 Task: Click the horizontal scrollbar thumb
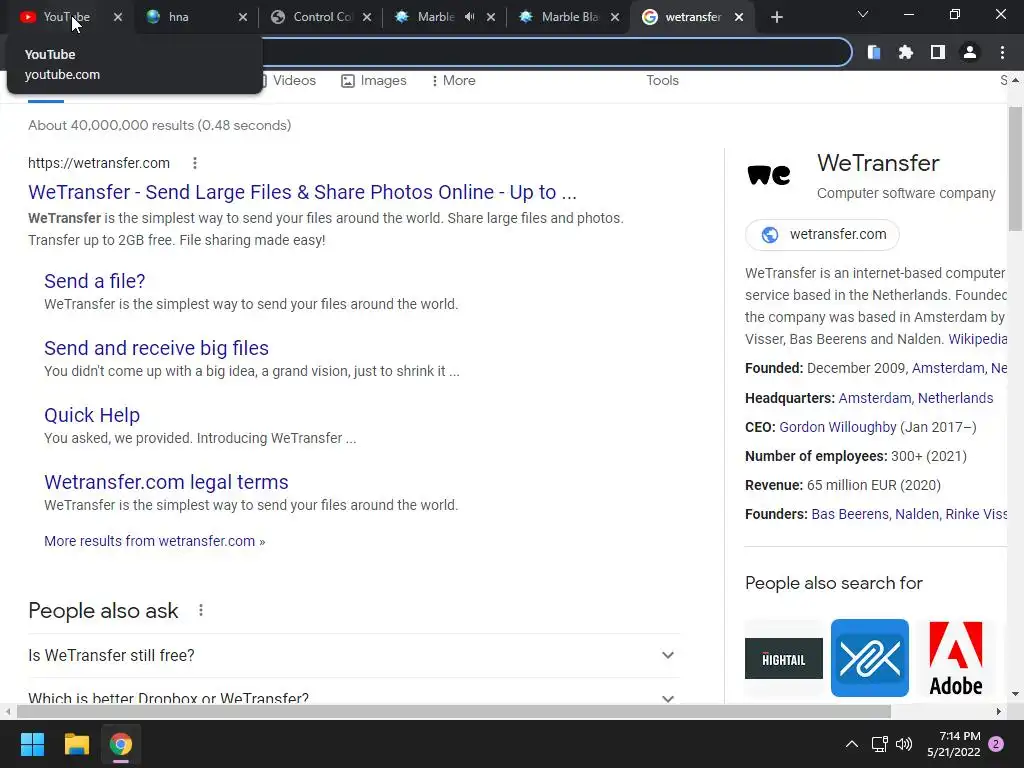coord(454,711)
